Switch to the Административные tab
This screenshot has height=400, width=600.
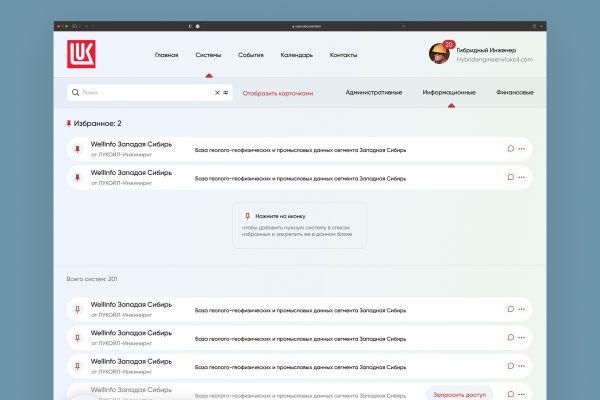pyautogui.click(x=374, y=92)
